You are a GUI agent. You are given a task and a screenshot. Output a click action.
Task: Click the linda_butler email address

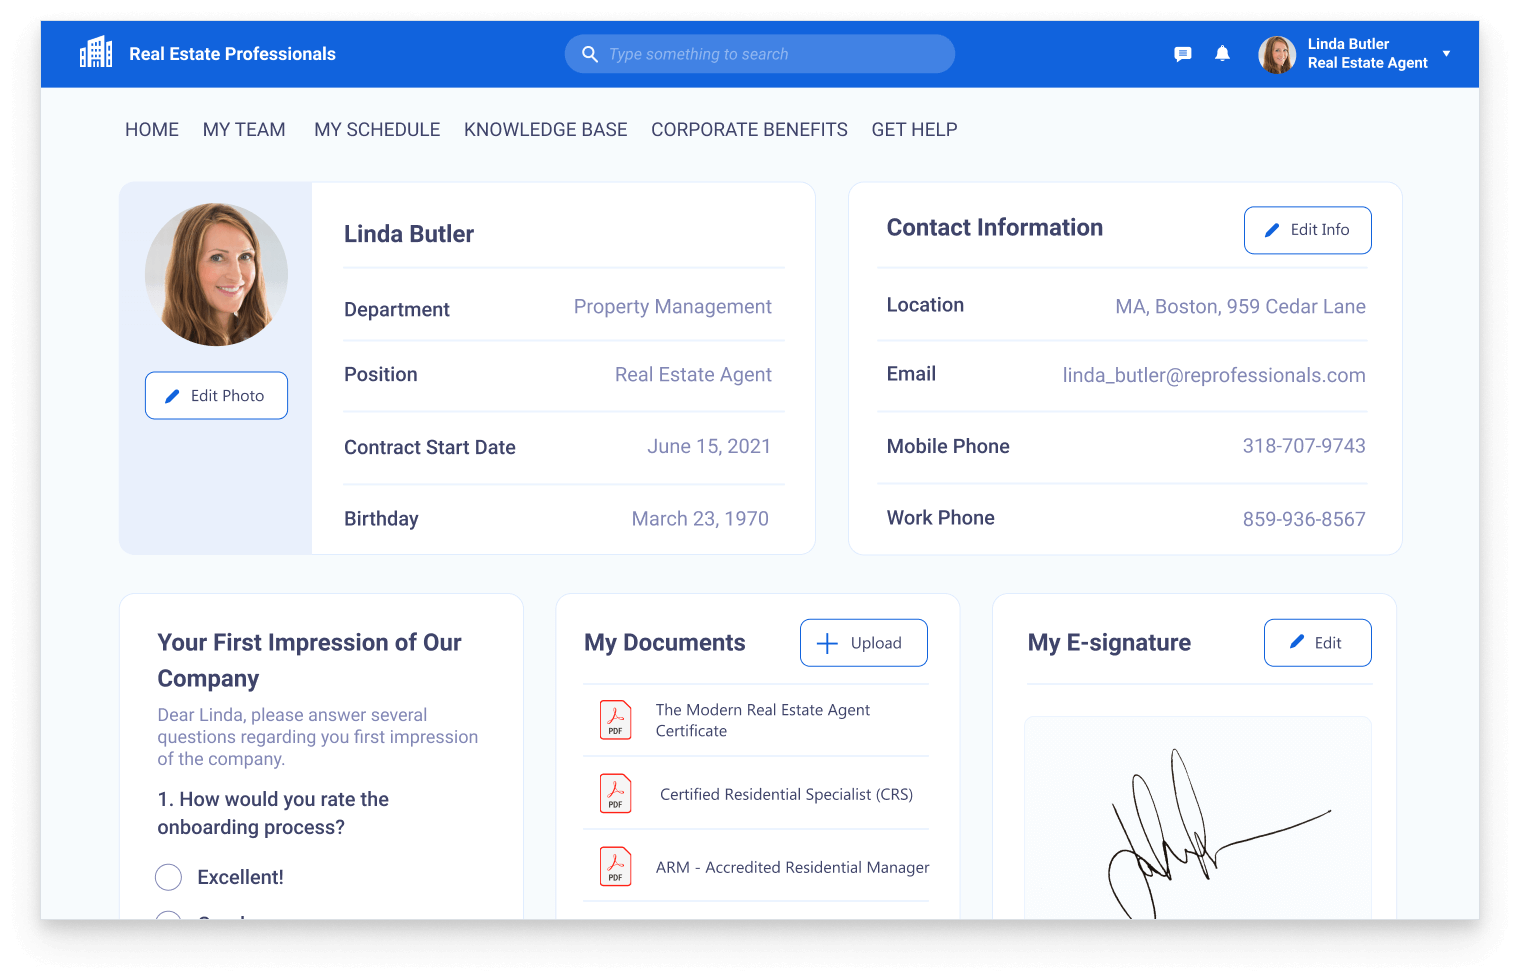tap(1213, 376)
